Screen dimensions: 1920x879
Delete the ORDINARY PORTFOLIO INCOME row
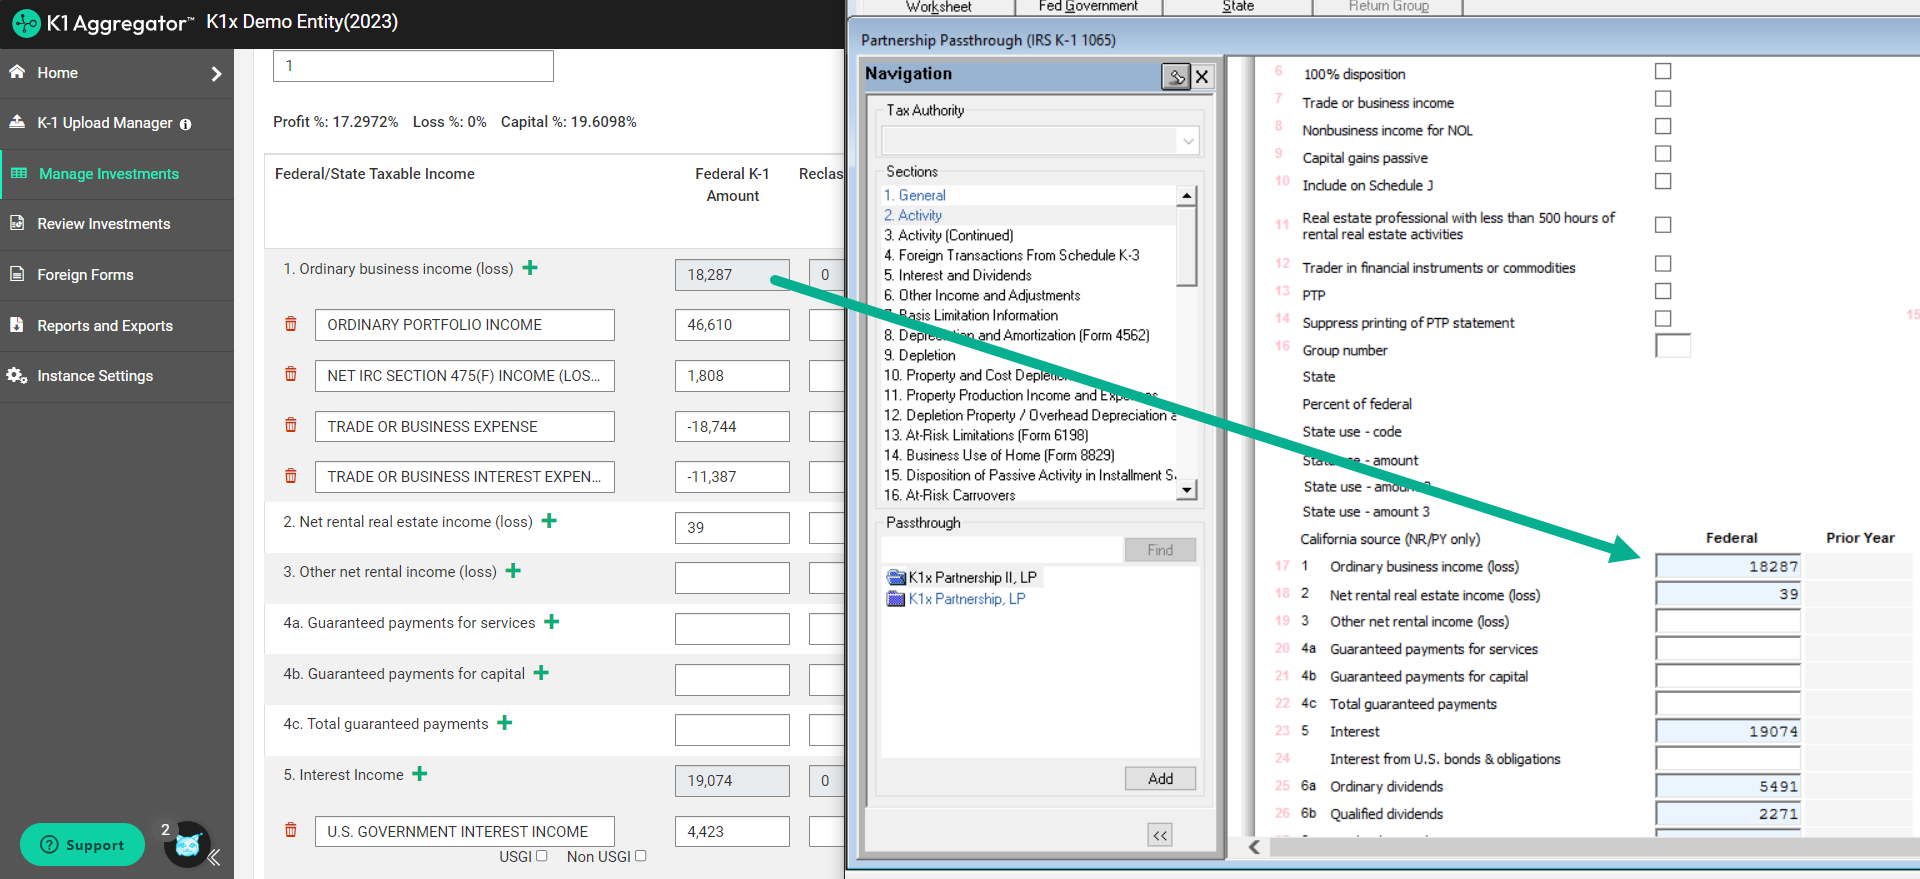pyautogui.click(x=291, y=324)
